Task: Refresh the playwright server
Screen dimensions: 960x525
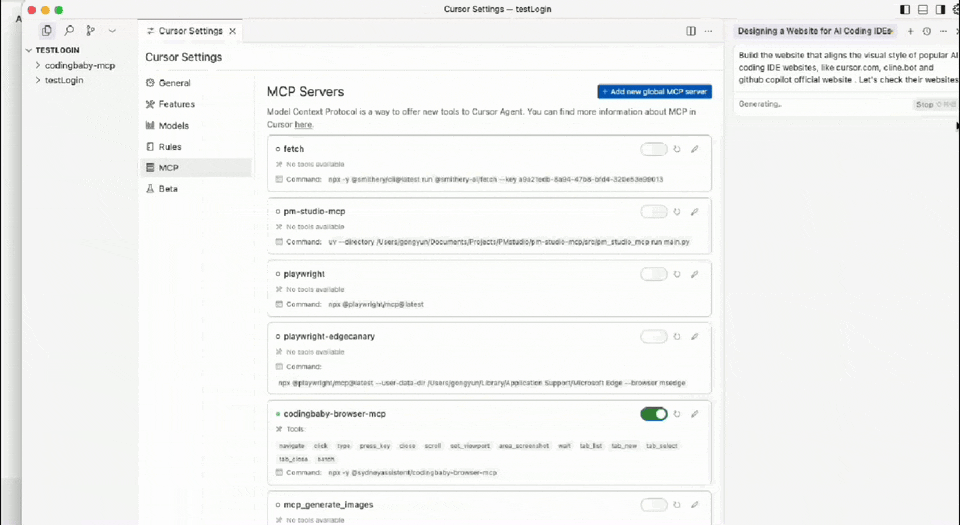Action: click(x=677, y=274)
